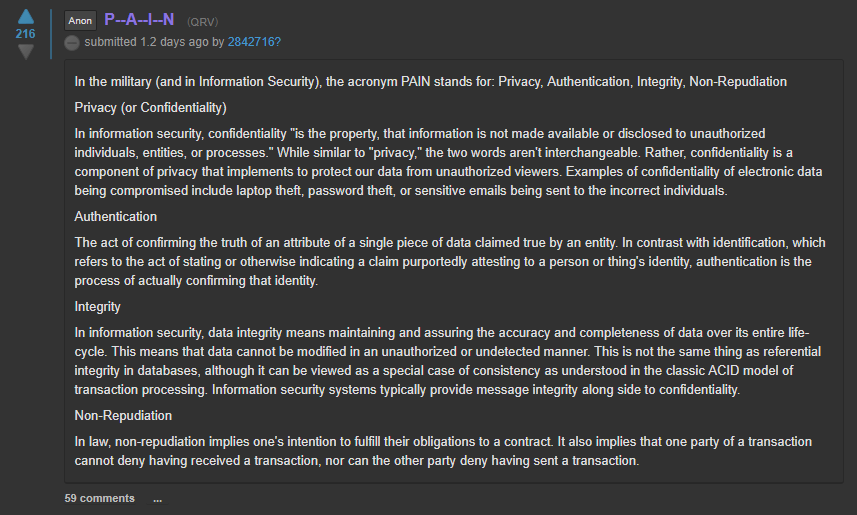Click the 'Non-Repudiation' heading text

click(x=123, y=415)
